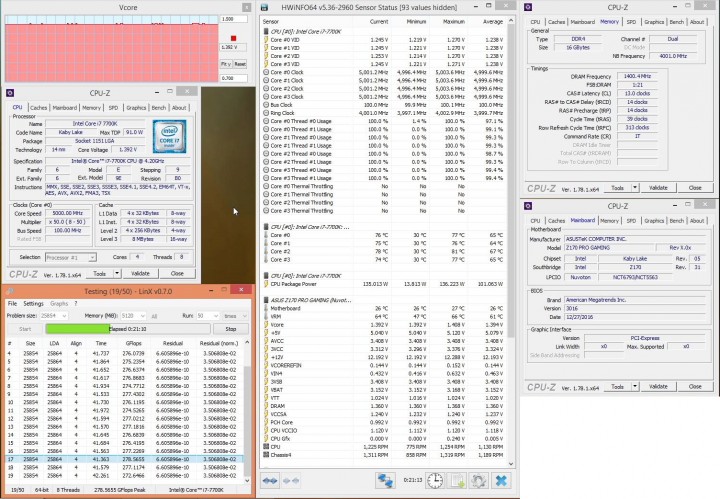Open Tools arrow in CPU-Z Memory window

635,188
